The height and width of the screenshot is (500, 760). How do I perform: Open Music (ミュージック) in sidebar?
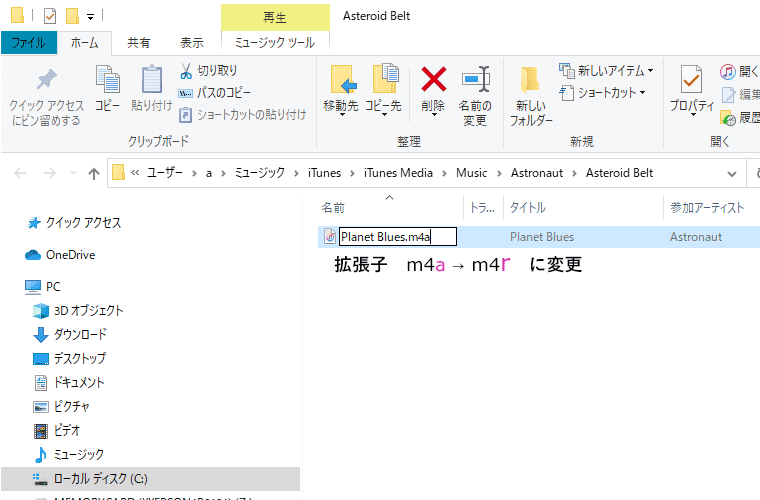[69, 454]
